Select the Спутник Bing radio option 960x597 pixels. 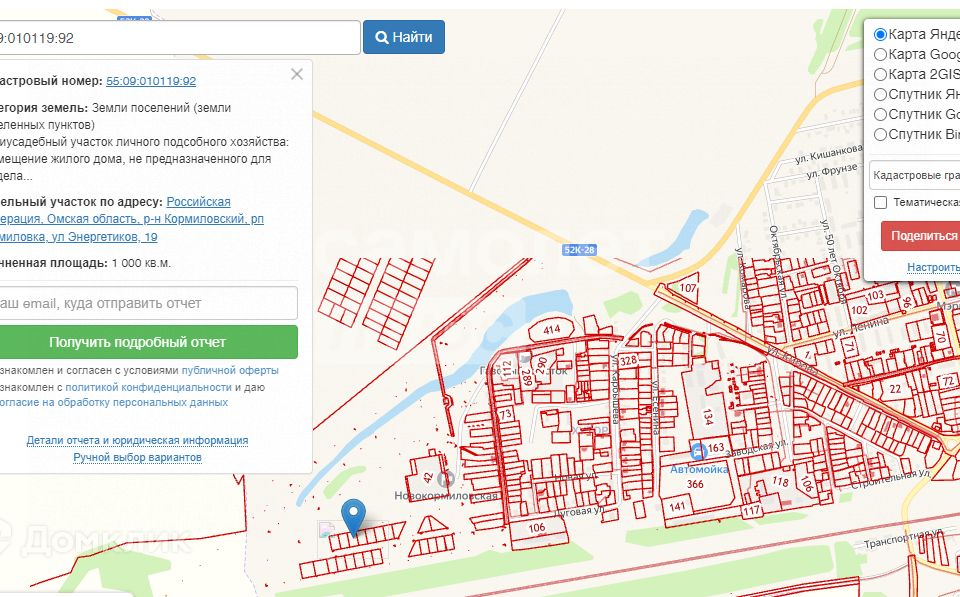[881, 134]
